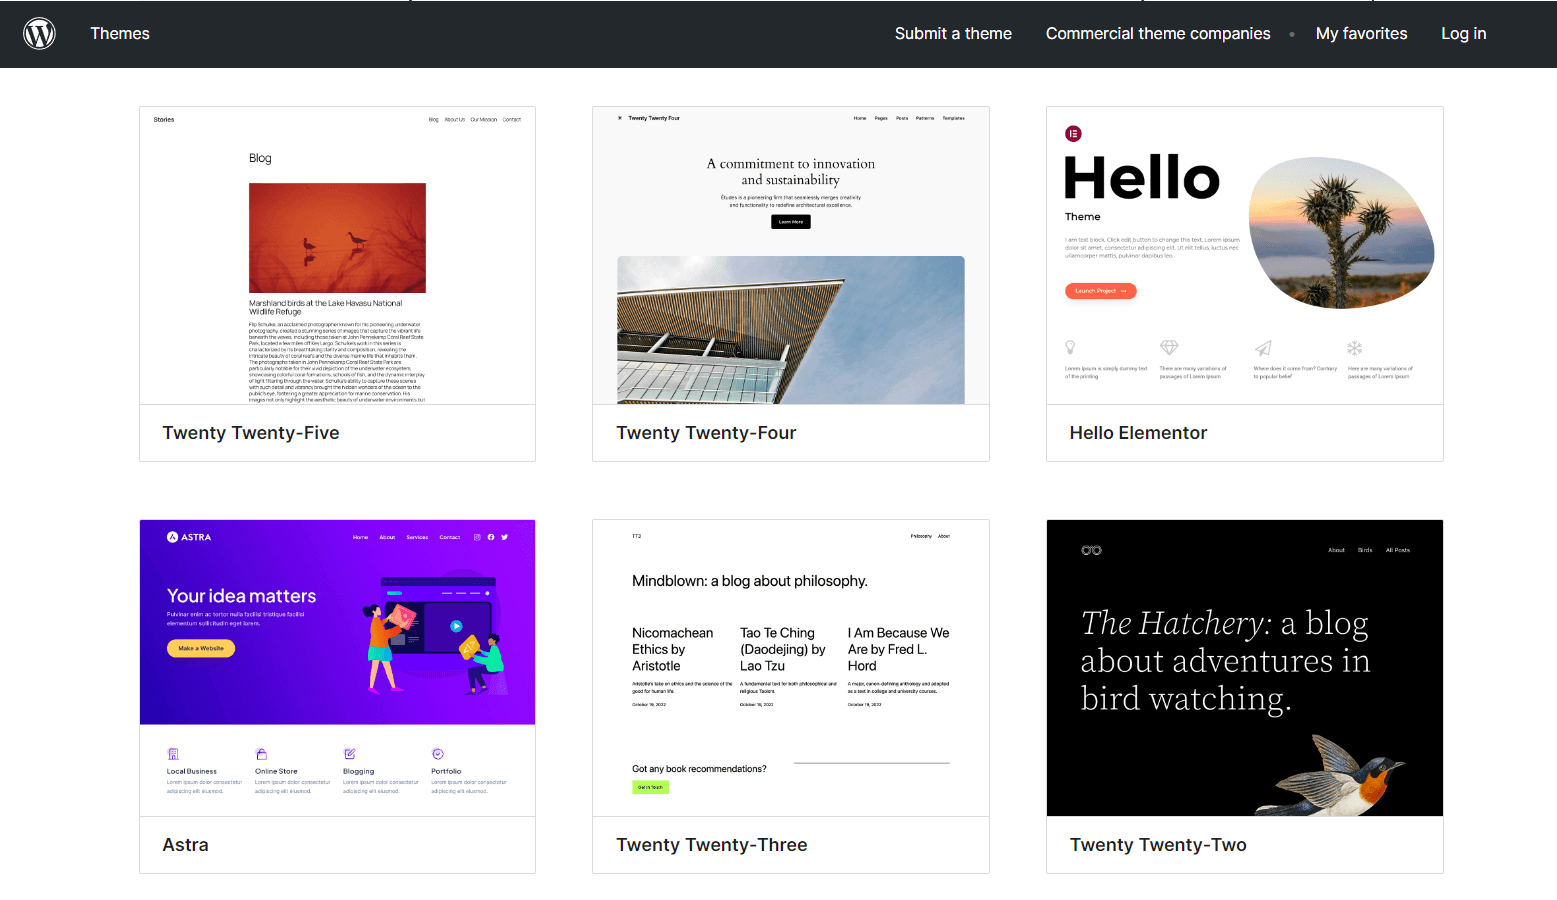The image size is (1557, 900).
Task: Click Log in link
Action: pos(1463,33)
